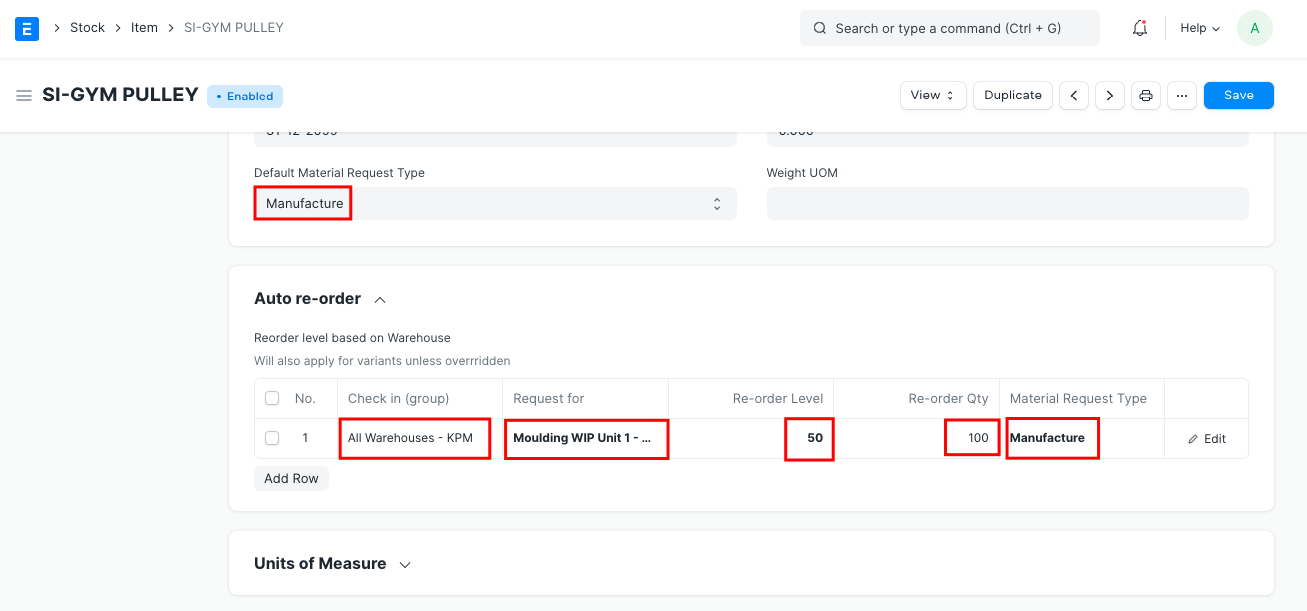Viewport: 1307px width, 611px height.
Task: Click the print icon
Action: (1146, 96)
